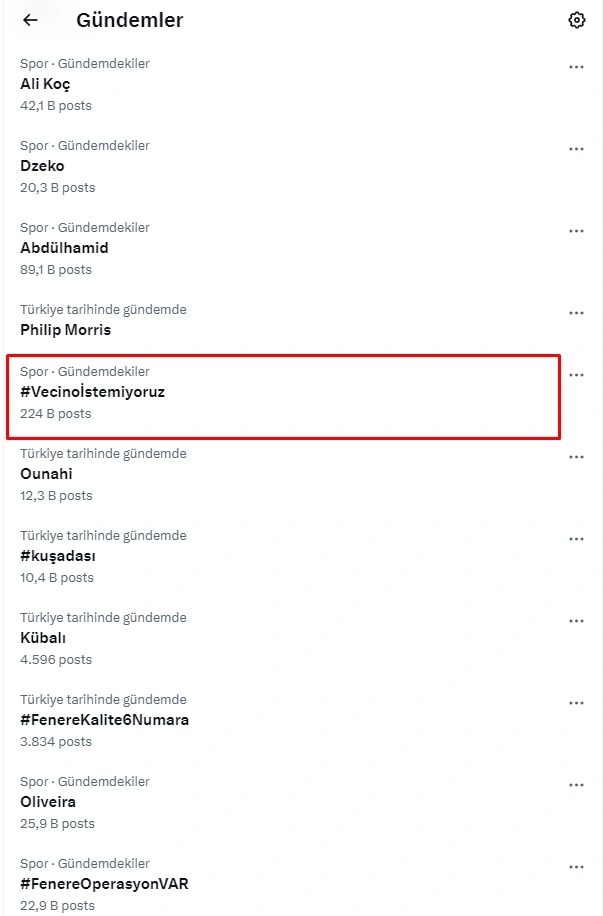Open more options for #FenereKalite6Numara
The height and width of the screenshot is (916, 603).
click(x=576, y=703)
